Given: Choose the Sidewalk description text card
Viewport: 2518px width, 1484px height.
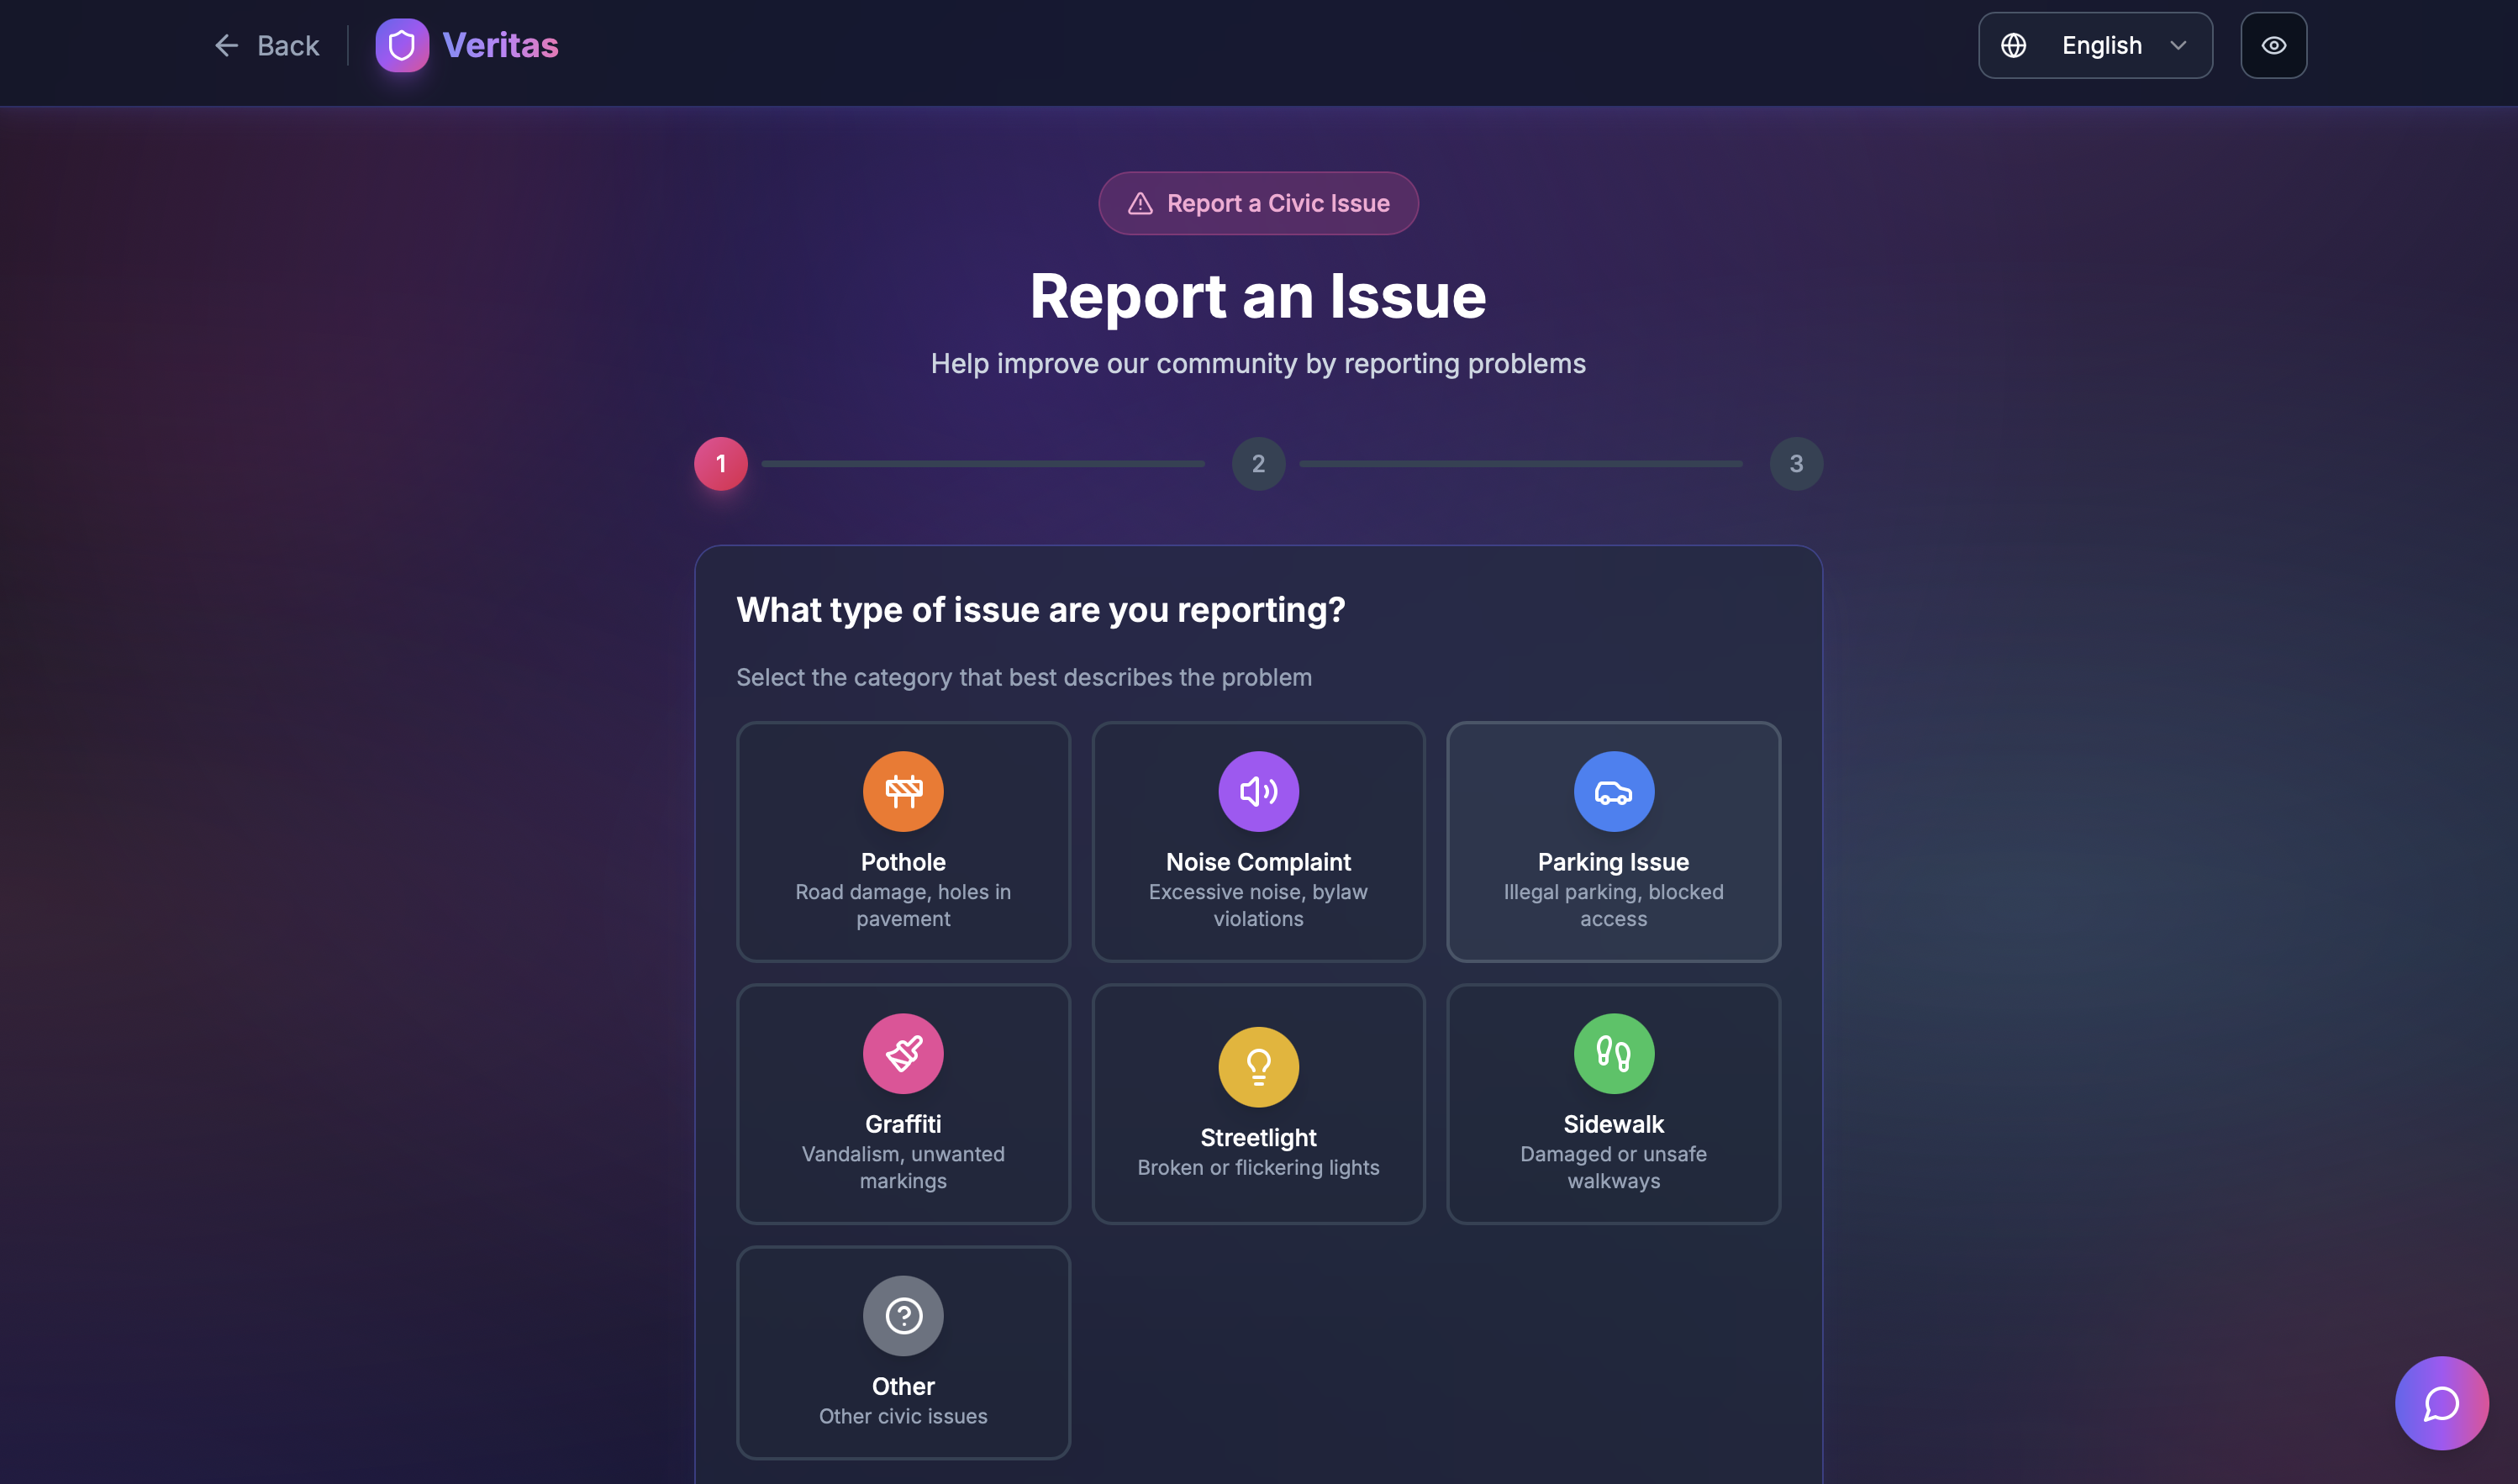Looking at the screenshot, I should [1613, 1167].
